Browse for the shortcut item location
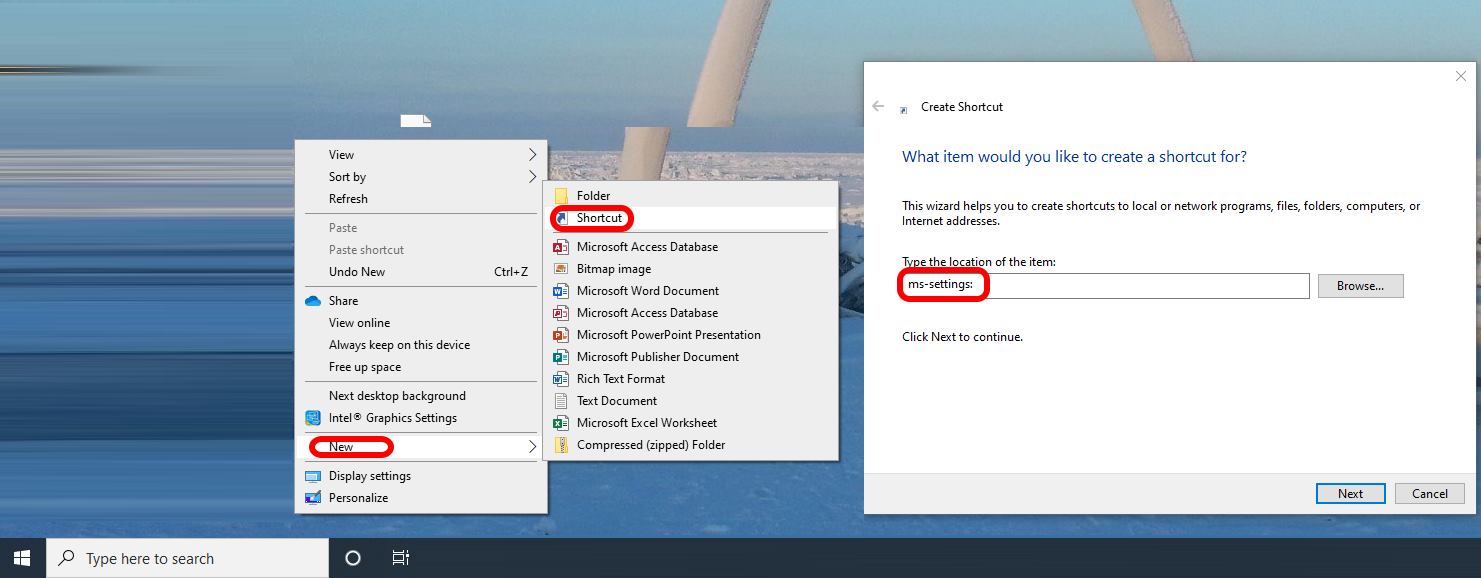The width and height of the screenshot is (1481, 578). click(1360, 285)
